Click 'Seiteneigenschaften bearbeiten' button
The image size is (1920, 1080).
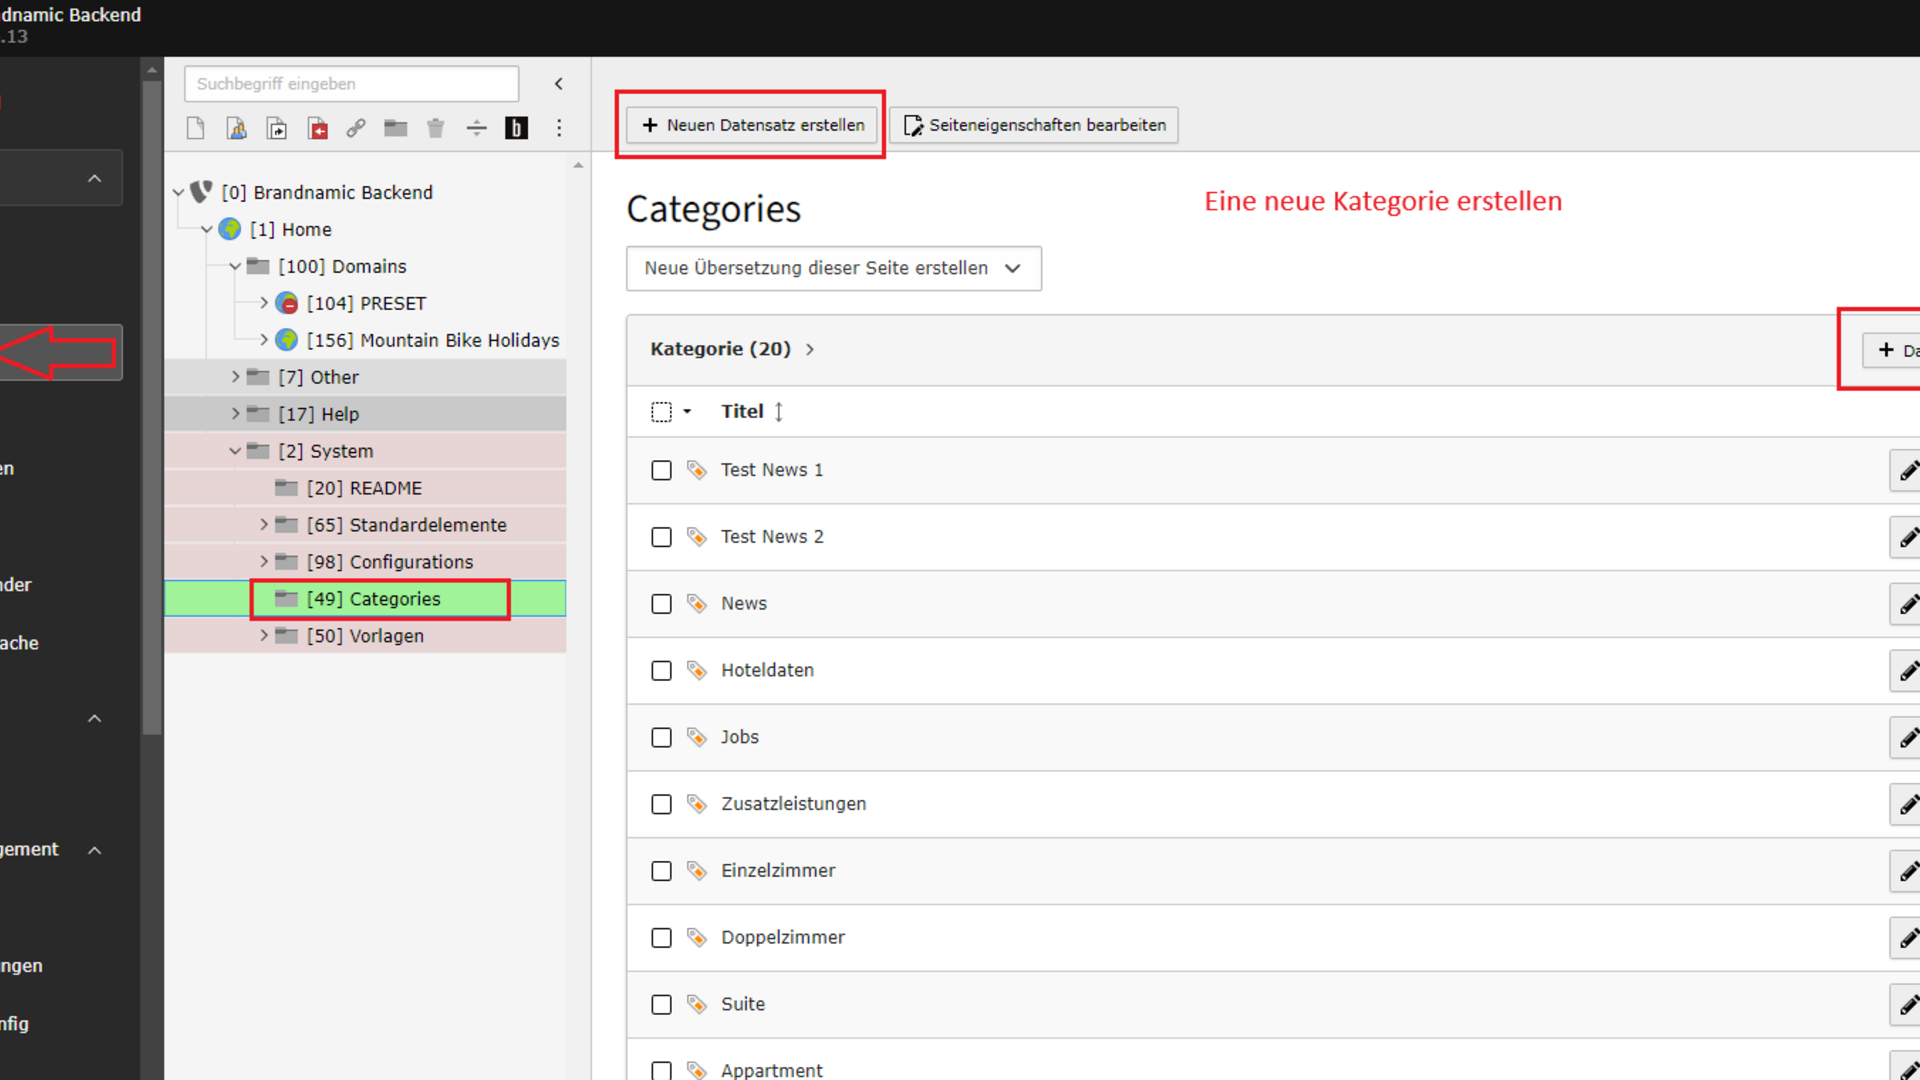(x=1034, y=125)
